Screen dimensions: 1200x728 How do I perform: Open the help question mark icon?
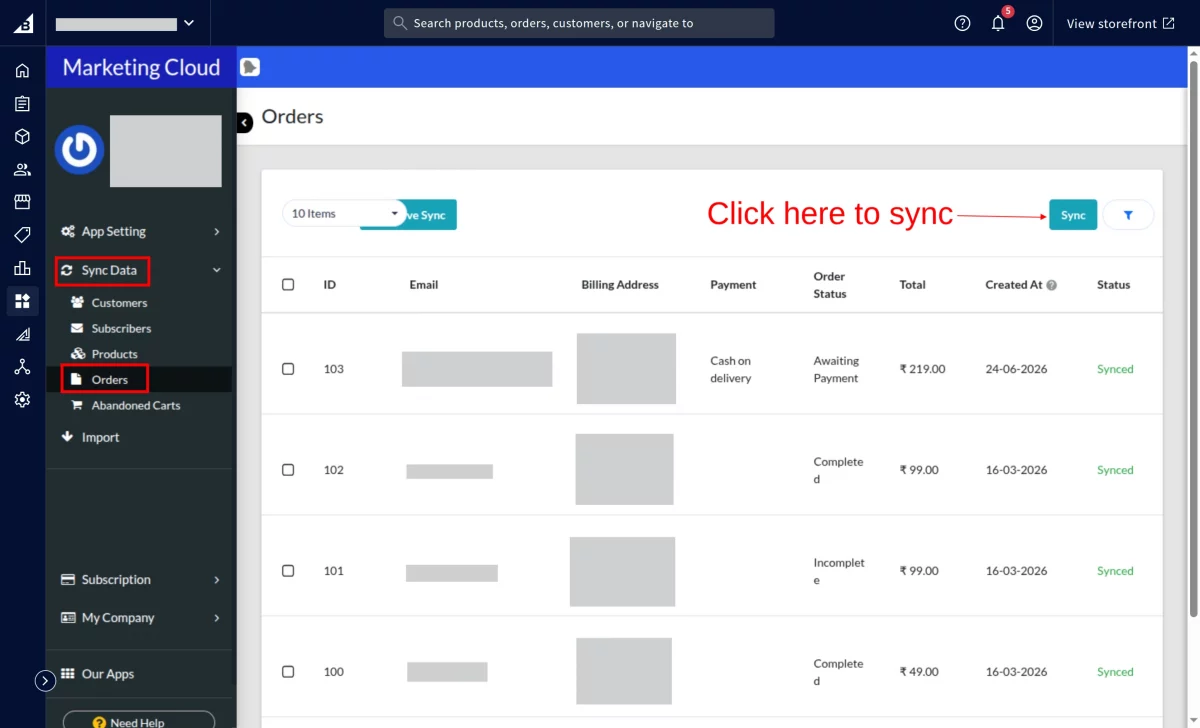click(x=962, y=23)
